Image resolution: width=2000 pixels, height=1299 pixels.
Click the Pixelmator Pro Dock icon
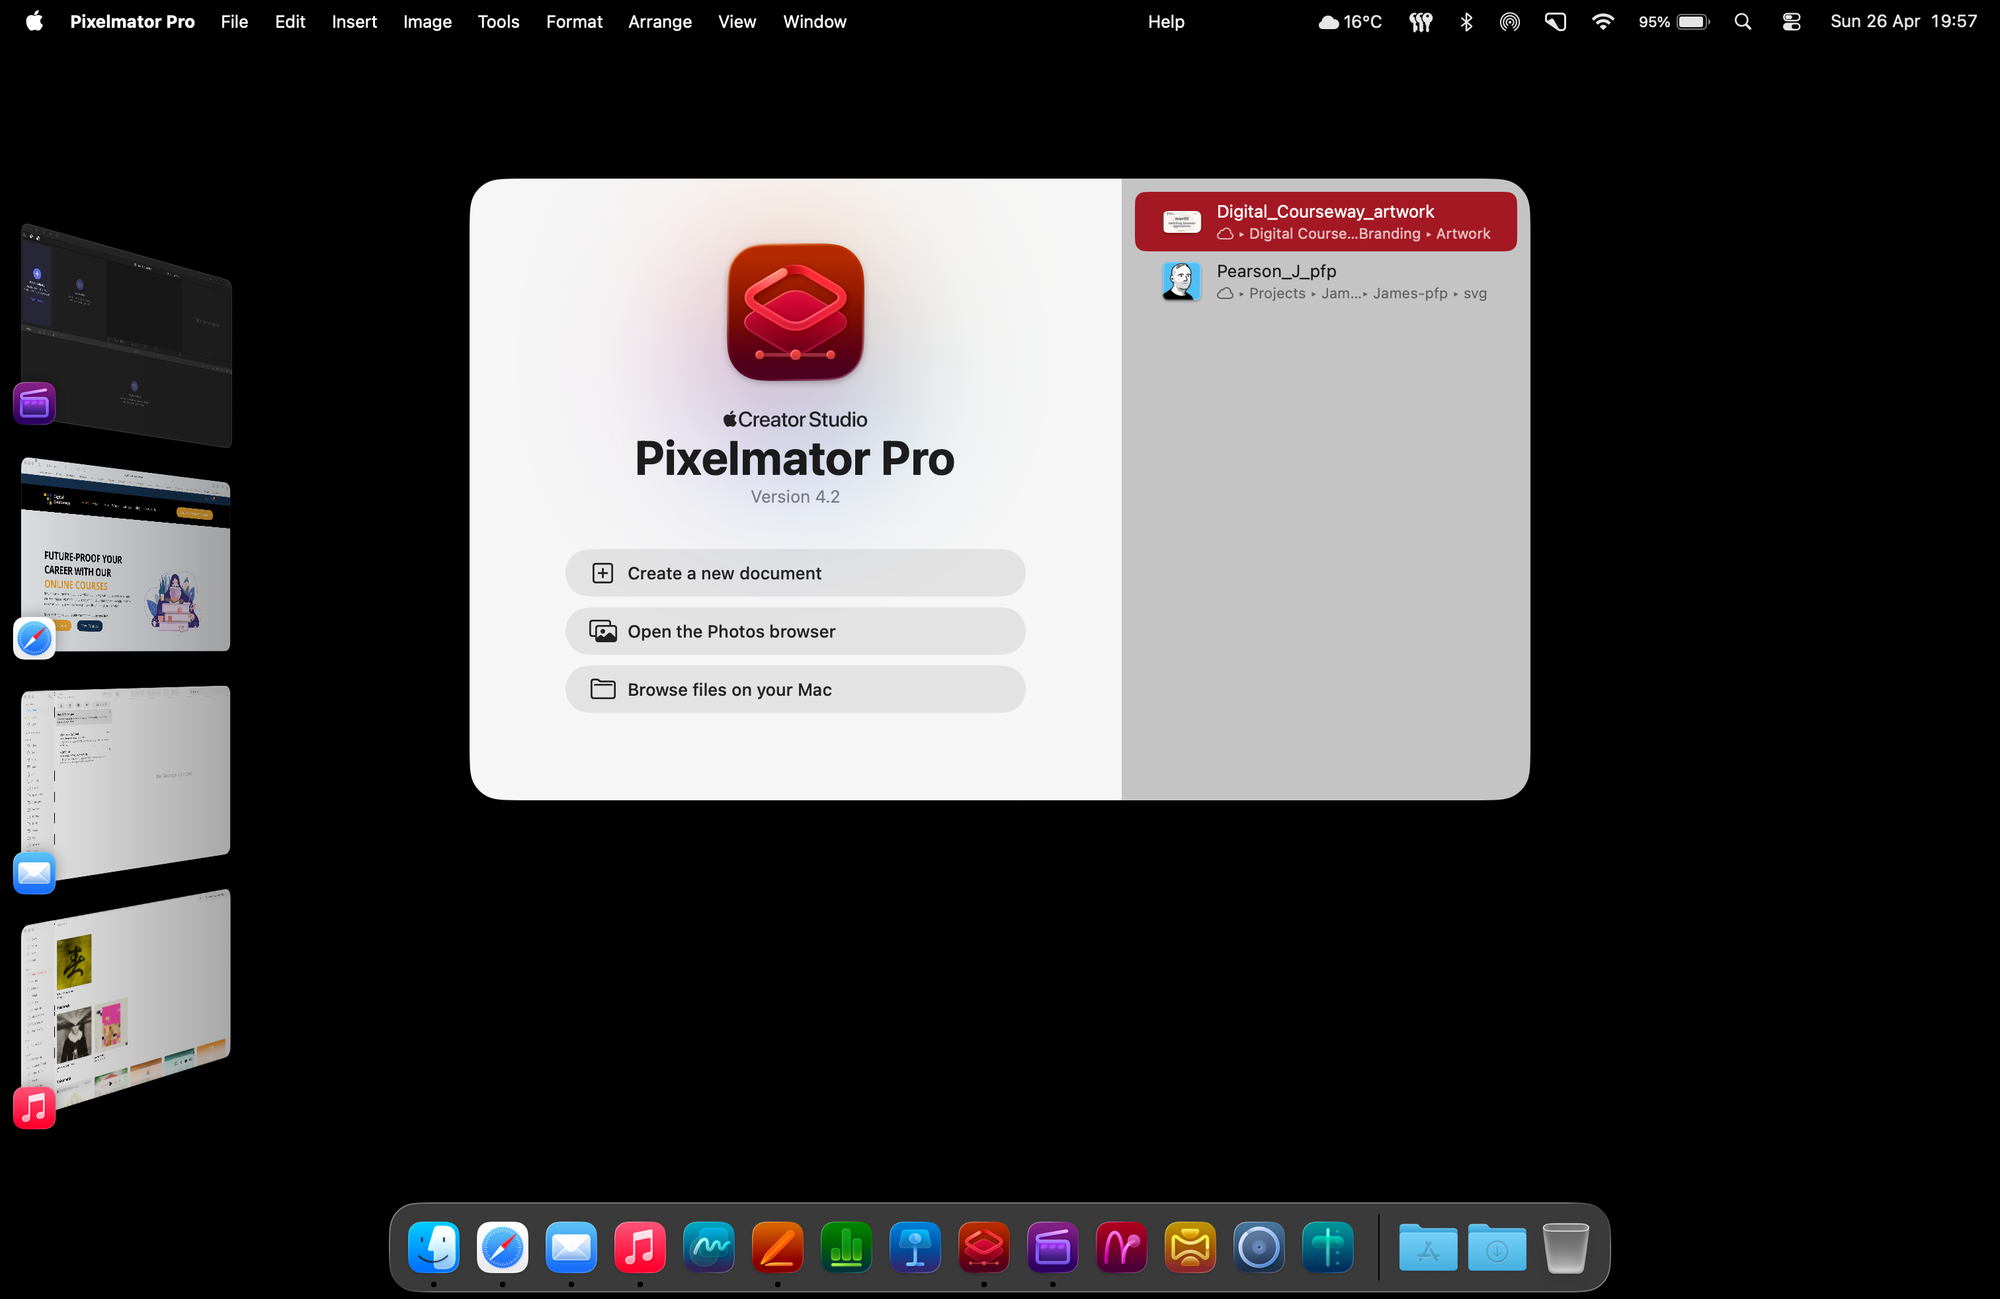point(984,1247)
